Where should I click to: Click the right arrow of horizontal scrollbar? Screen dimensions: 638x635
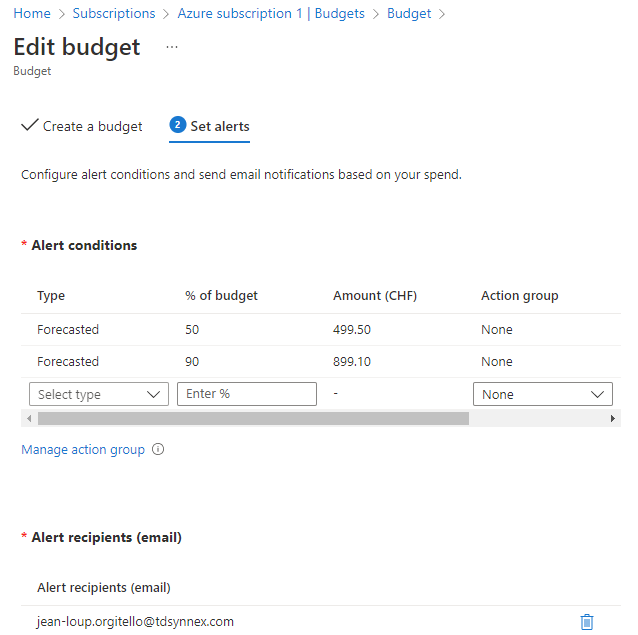pyautogui.click(x=612, y=419)
